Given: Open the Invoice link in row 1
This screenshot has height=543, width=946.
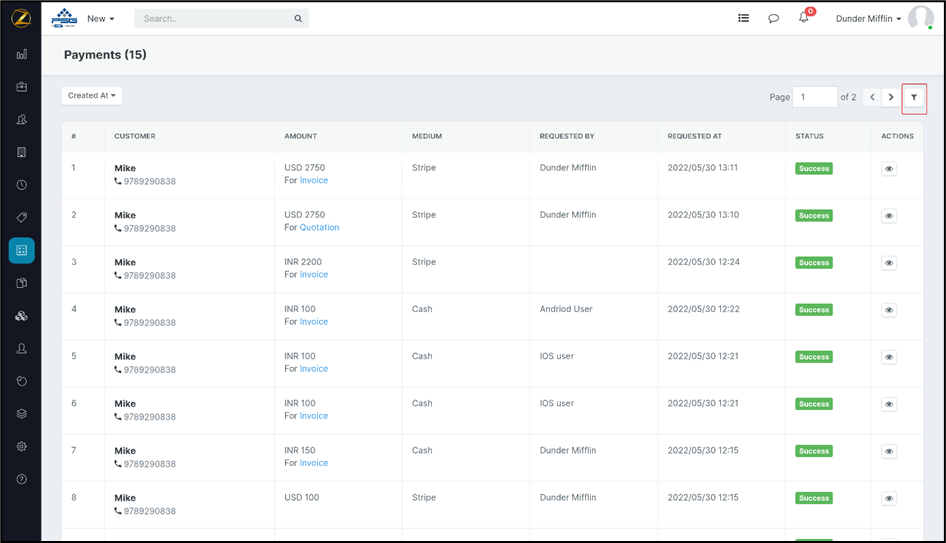Looking at the screenshot, I should click(x=313, y=180).
